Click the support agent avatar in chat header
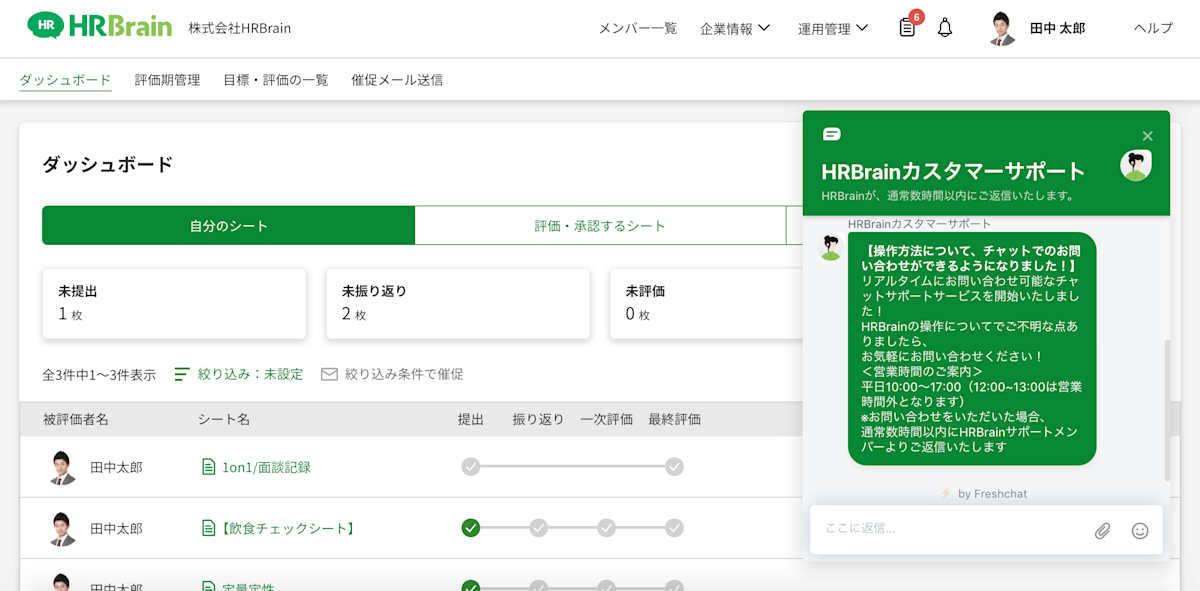The width and height of the screenshot is (1200, 591). [x=1136, y=165]
